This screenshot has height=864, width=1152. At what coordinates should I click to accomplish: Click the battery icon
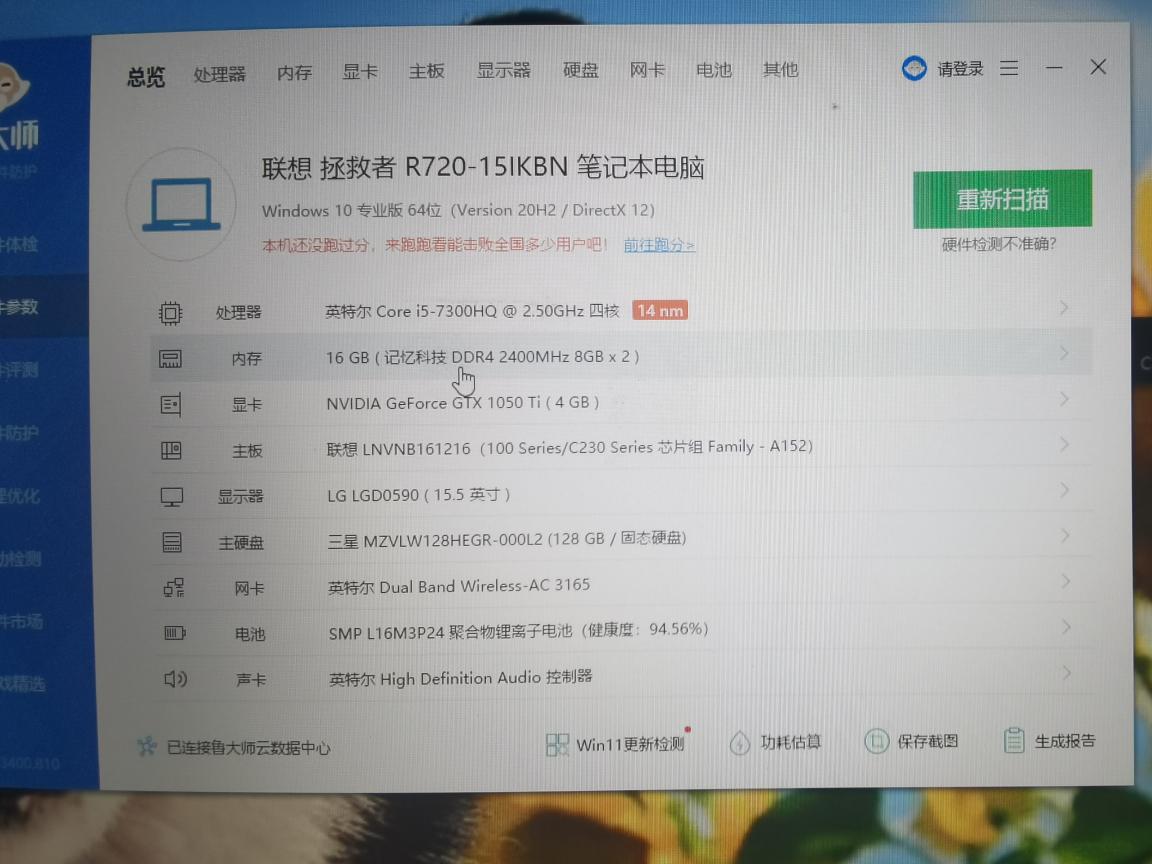point(175,633)
